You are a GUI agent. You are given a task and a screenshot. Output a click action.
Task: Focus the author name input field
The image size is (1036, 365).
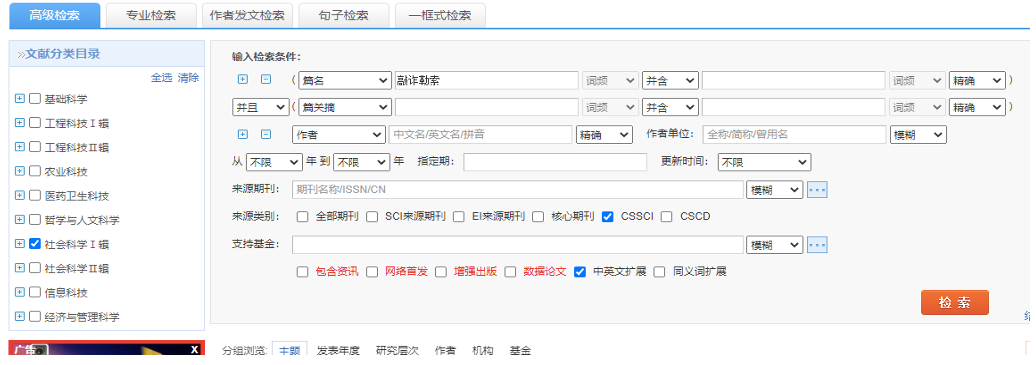pyautogui.click(x=480, y=135)
